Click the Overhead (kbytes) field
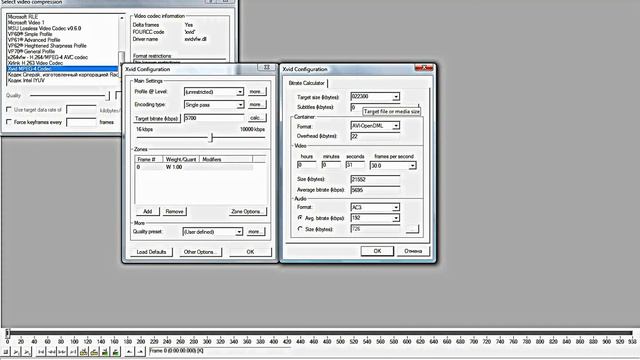Viewport: 640px width, 360px height. 375,136
